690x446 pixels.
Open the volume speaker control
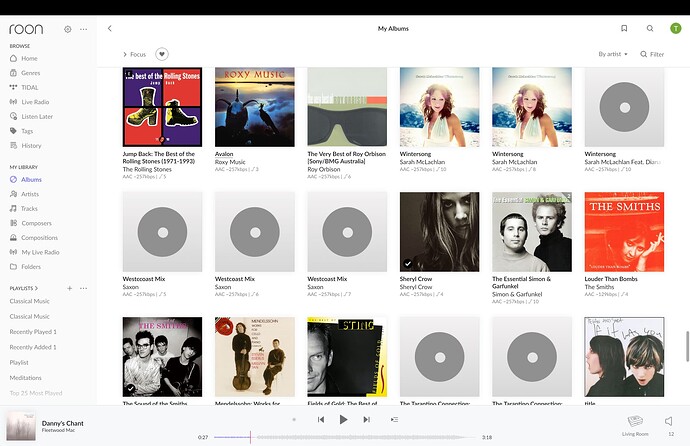click(669, 421)
